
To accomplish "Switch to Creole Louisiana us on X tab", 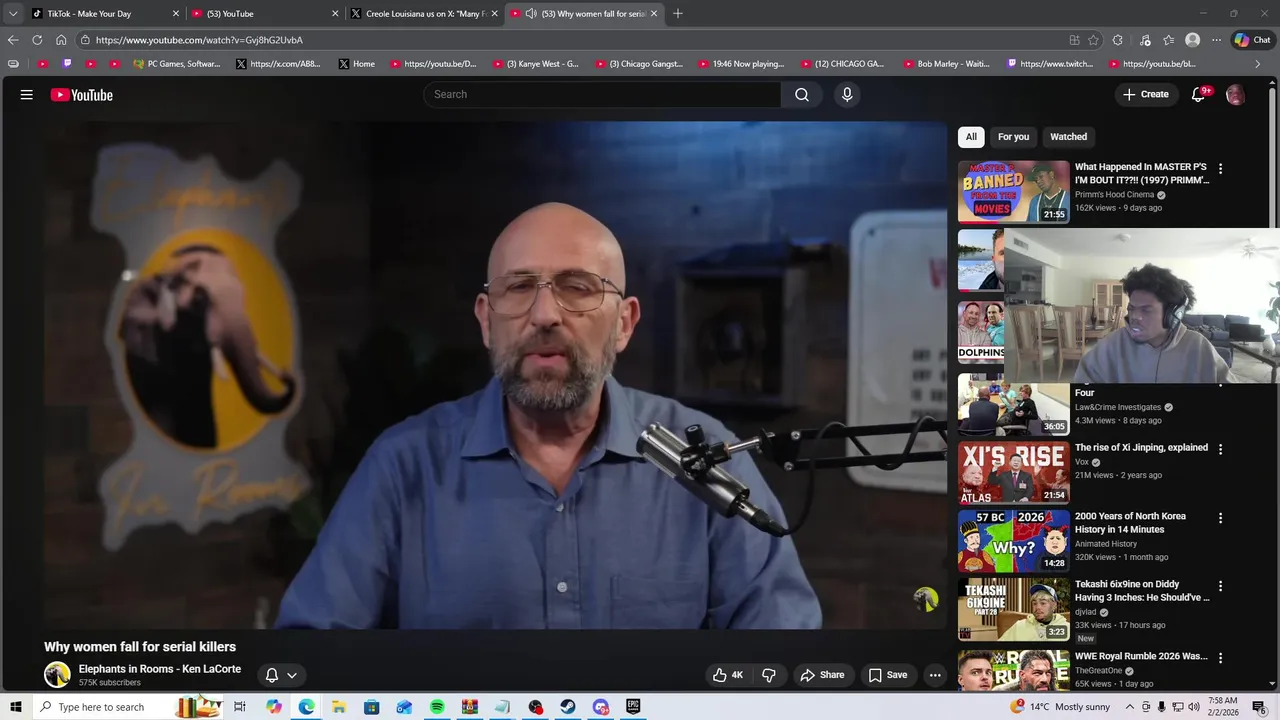I will tap(424, 14).
